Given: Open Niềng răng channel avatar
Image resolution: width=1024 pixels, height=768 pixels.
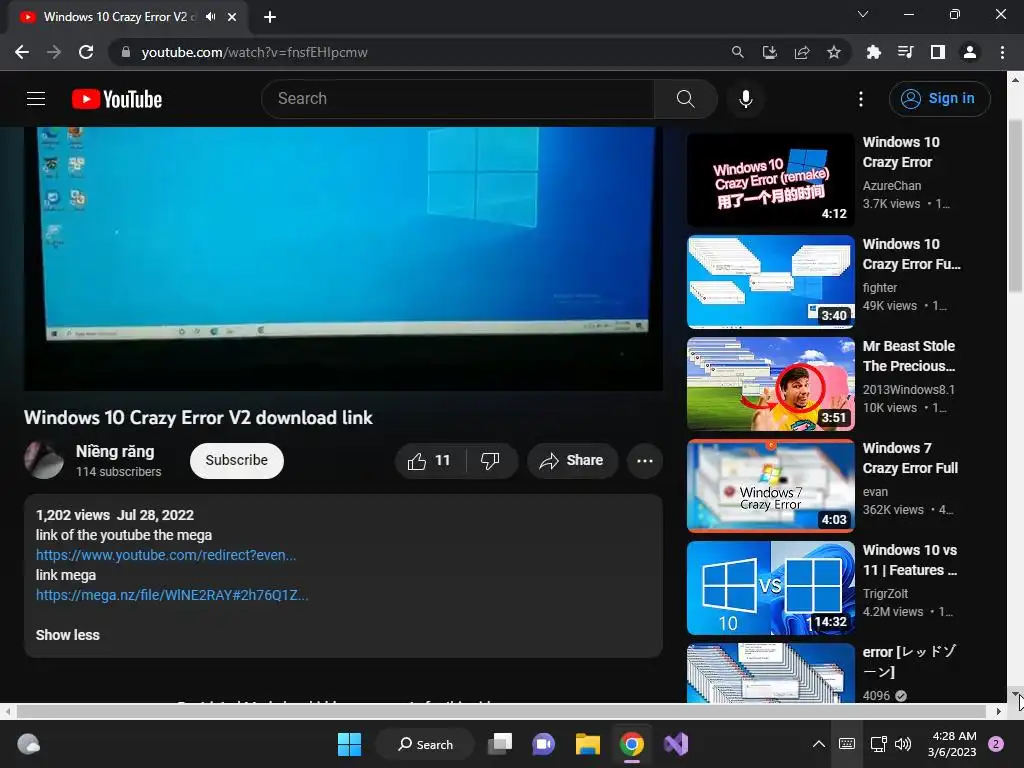Looking at the screenshot, I should tap(44, 460).
